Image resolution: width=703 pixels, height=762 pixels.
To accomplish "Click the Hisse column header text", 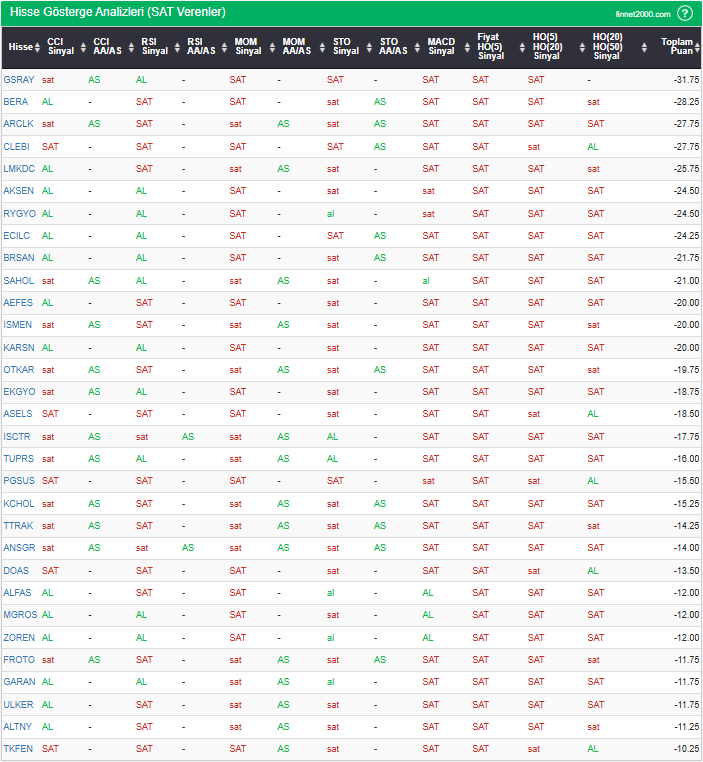I will [x=20, y=47].
